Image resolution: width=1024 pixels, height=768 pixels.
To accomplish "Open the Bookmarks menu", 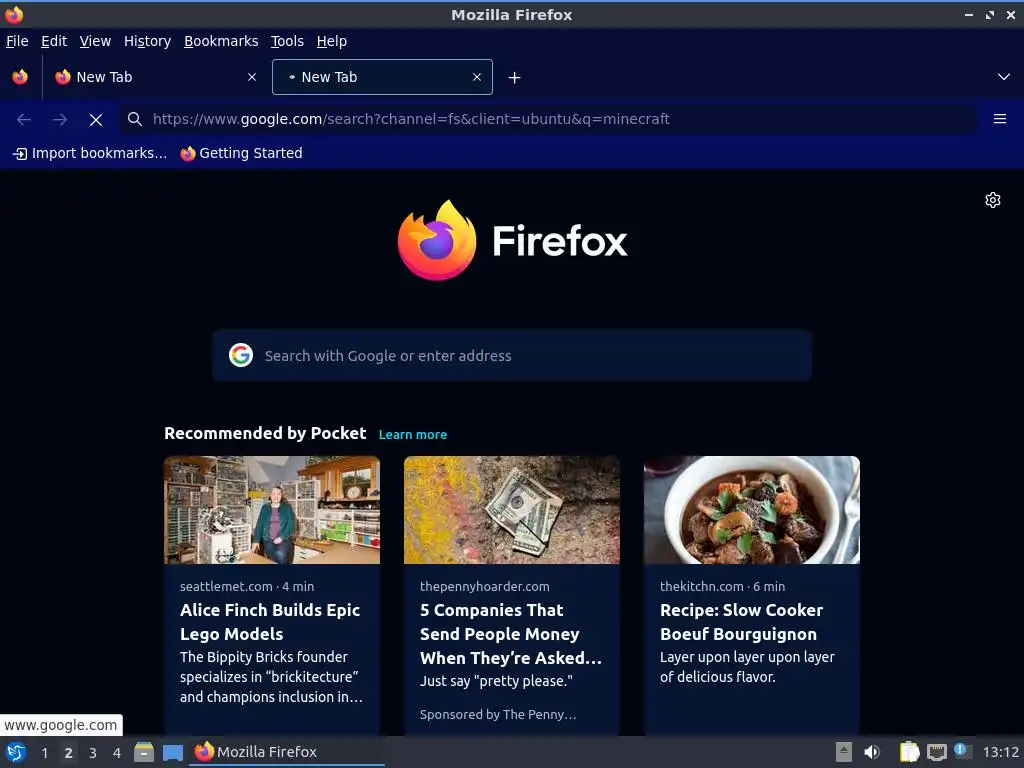I will (x=221, y=41).
